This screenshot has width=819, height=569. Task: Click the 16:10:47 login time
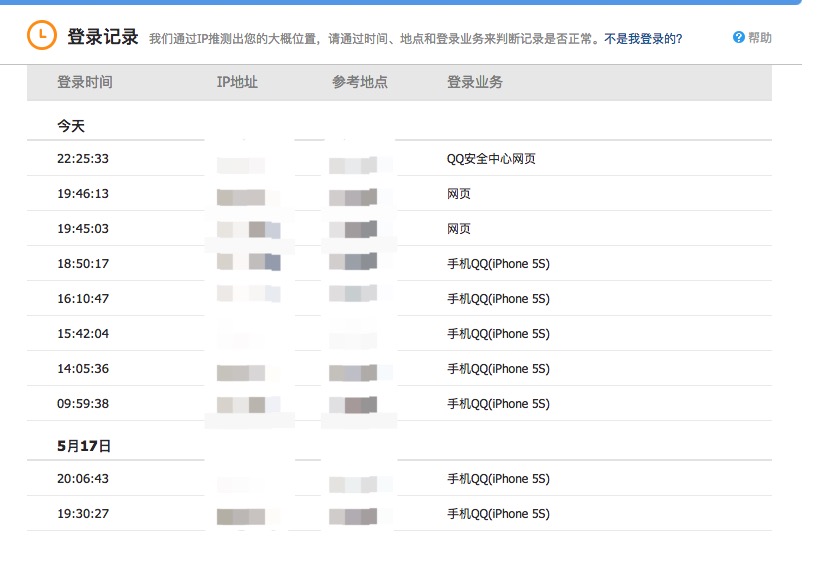click(x=83, y=299)
